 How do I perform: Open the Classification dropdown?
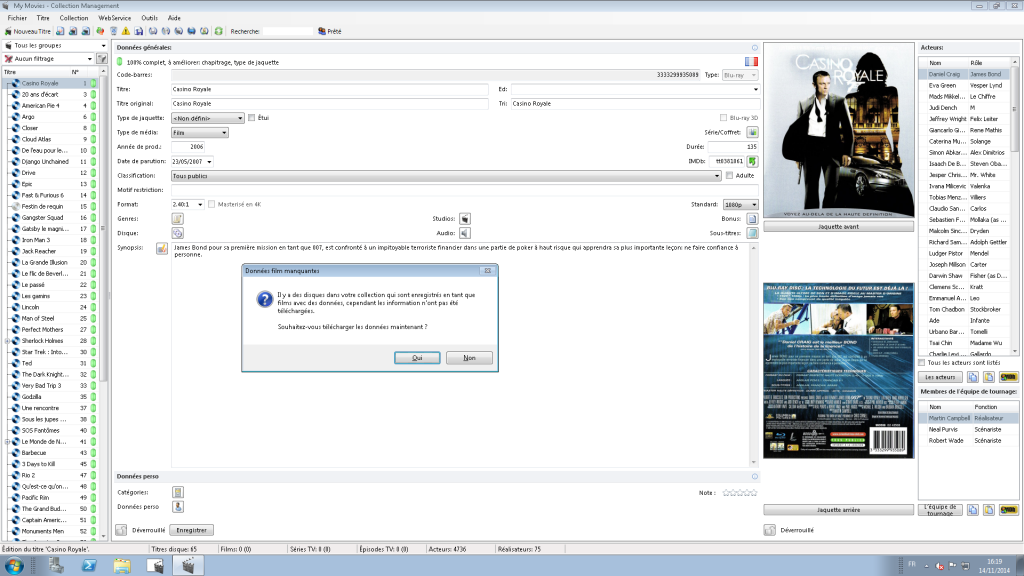[x=446, y=176]
